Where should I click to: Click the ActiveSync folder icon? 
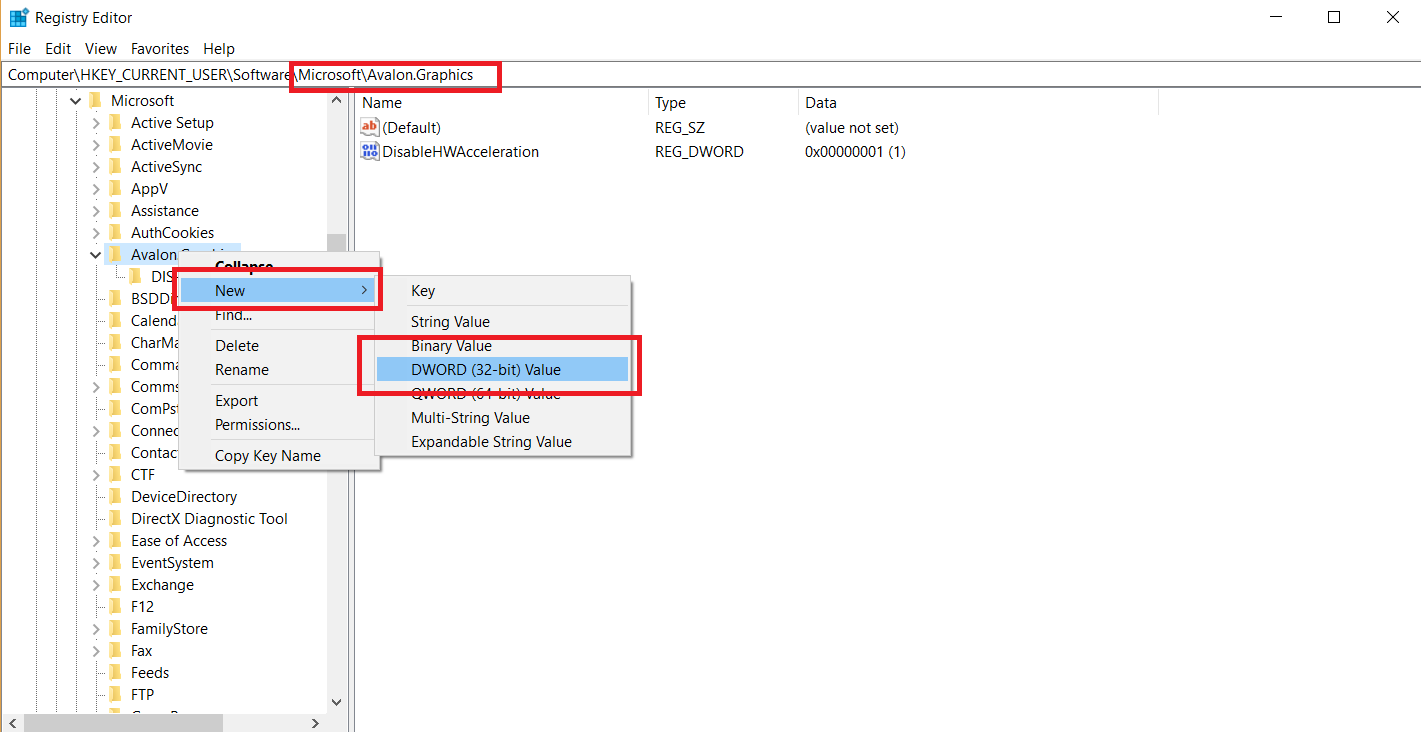click(115, 166)
